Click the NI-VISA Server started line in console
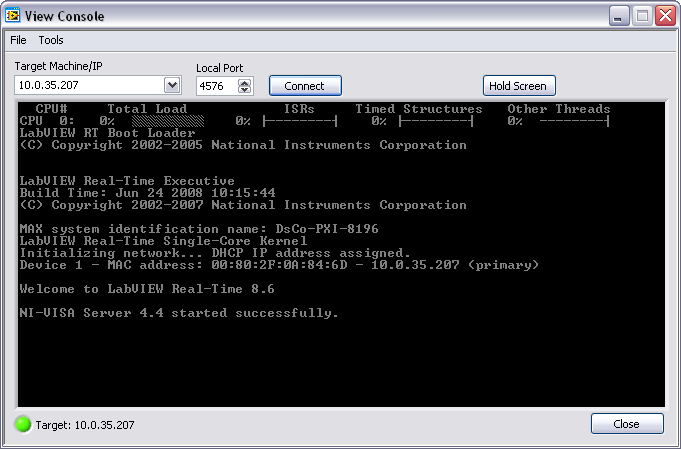Viewport: 681px width, 449px height. [180, 313]
